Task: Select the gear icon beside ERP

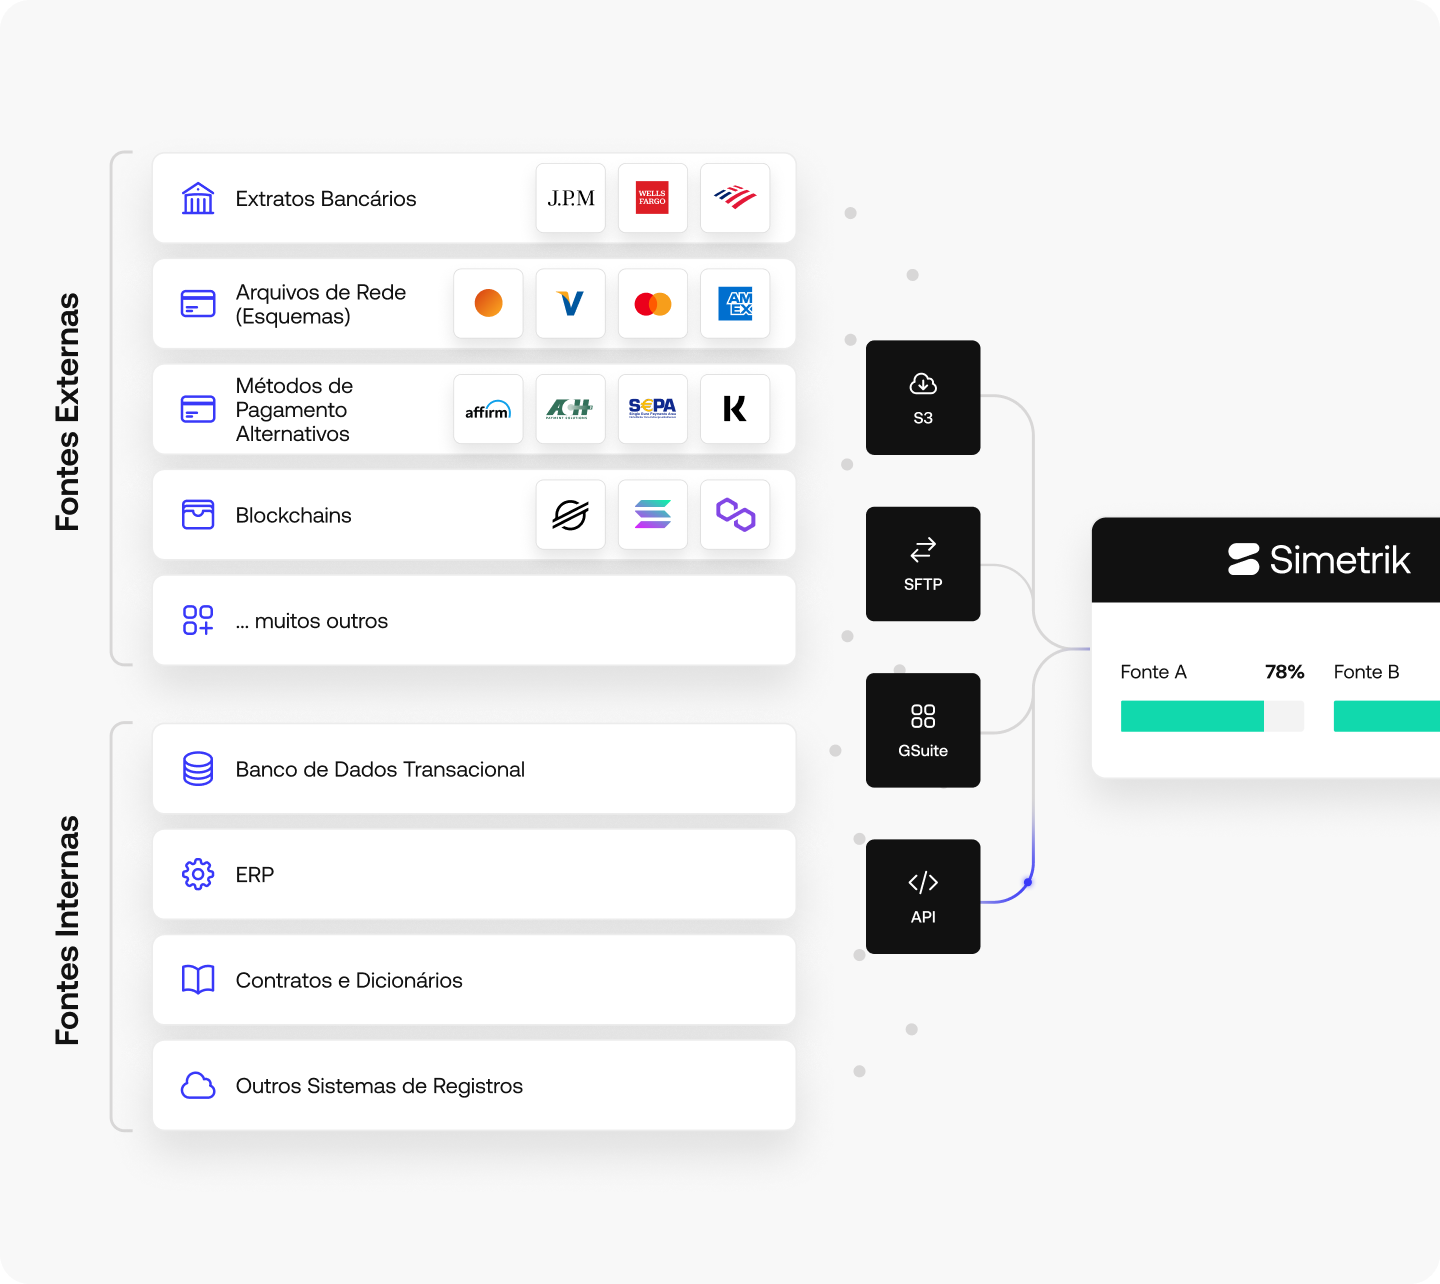Action: (x=198, y=874)
